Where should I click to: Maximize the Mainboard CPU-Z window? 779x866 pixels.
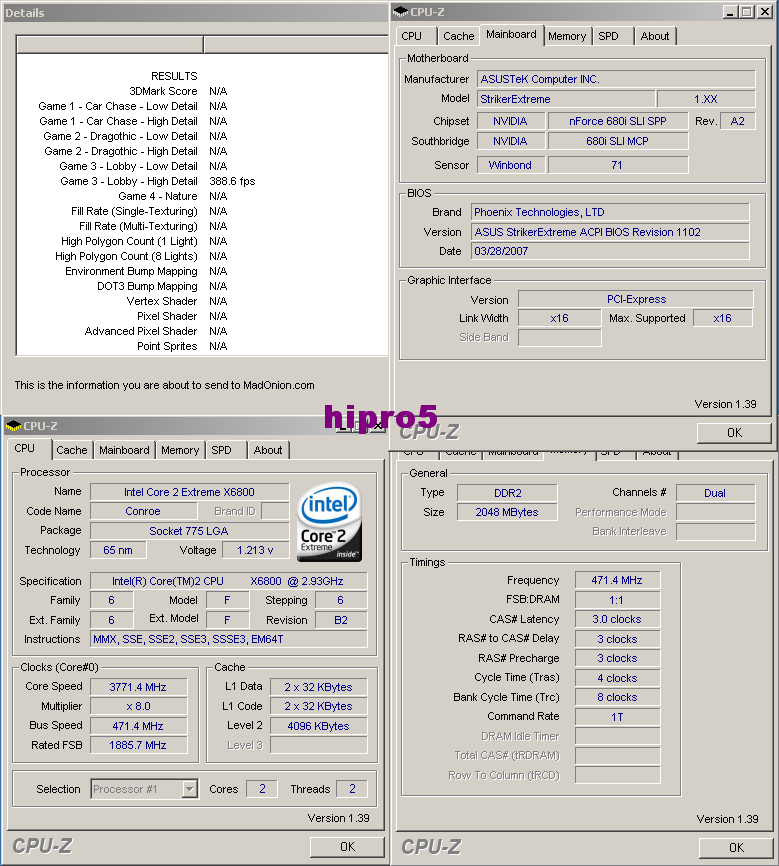[x=746, y=12]
